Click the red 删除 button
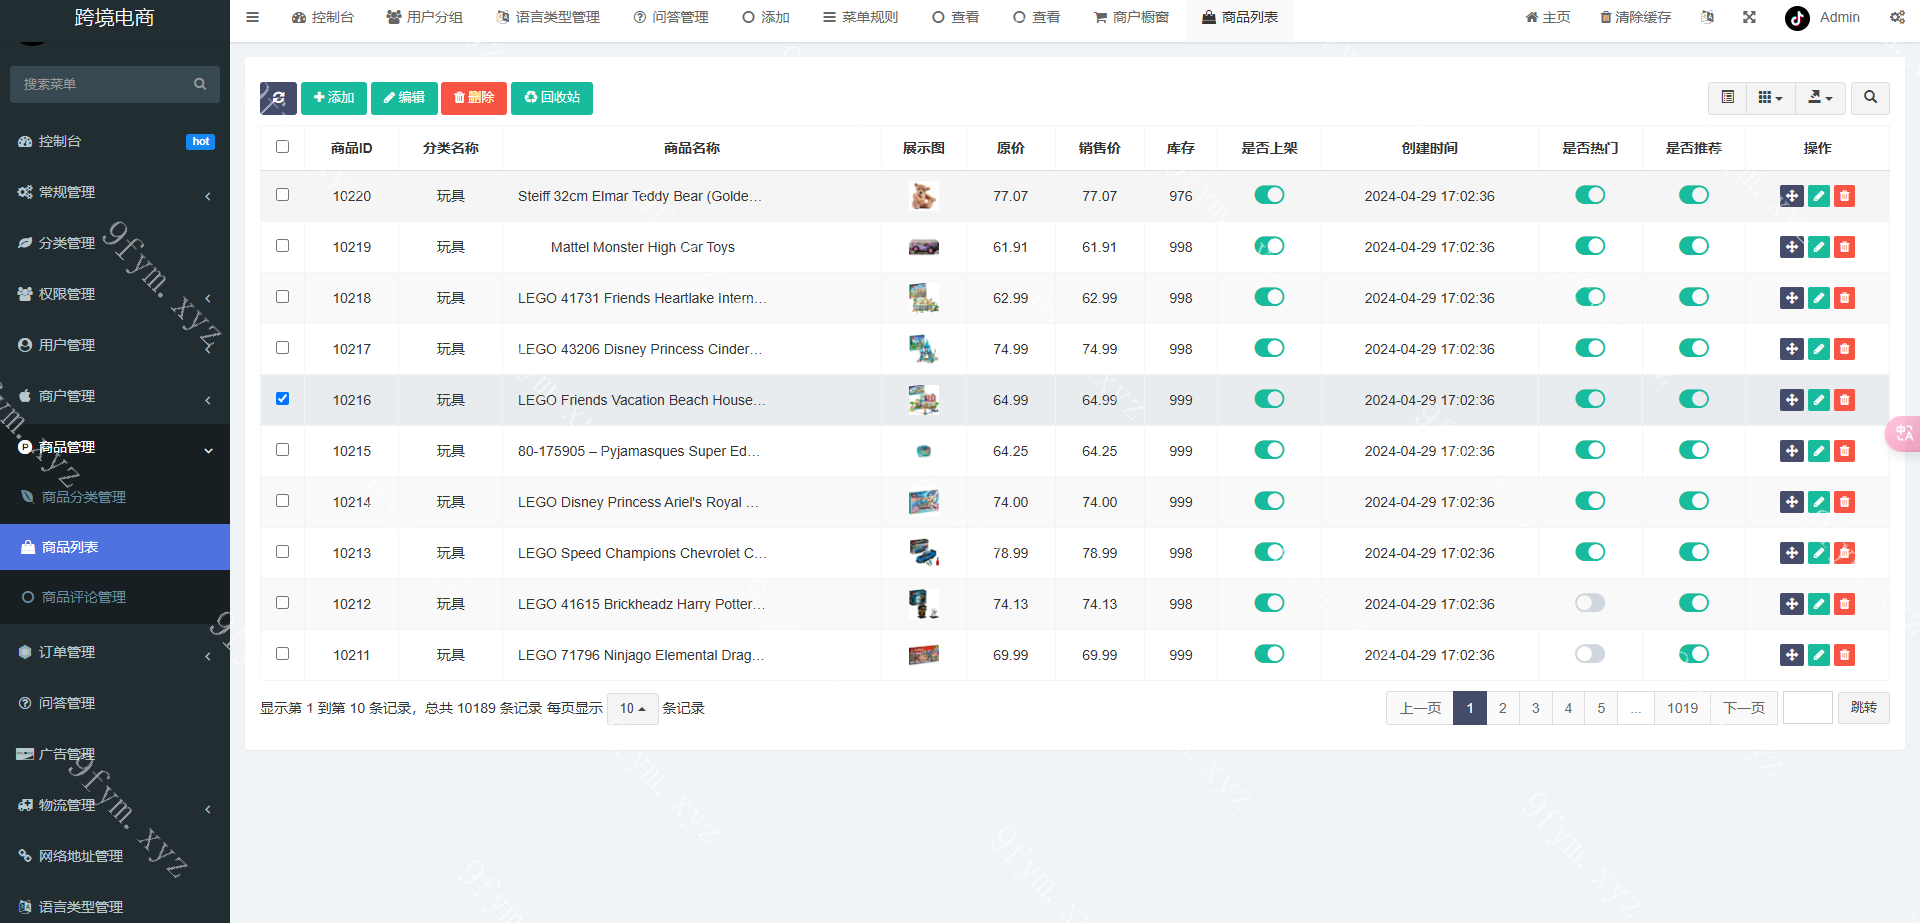 (474, 98)
